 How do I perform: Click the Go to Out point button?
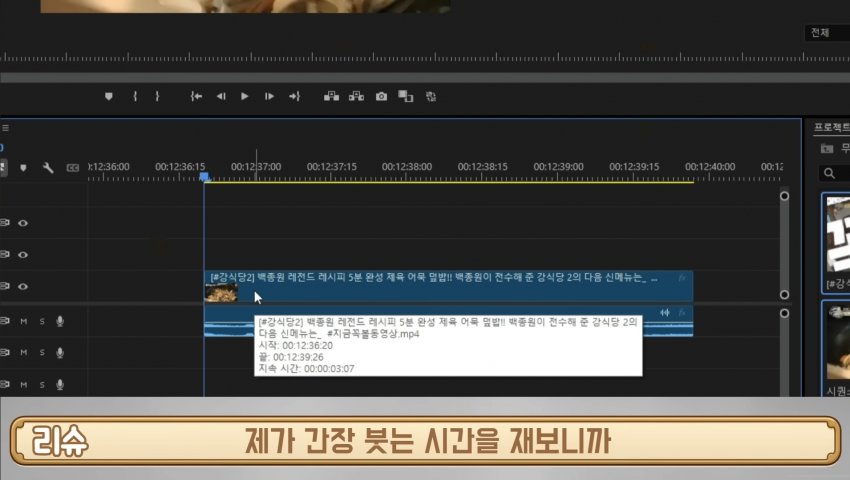[x=294, y=96]
